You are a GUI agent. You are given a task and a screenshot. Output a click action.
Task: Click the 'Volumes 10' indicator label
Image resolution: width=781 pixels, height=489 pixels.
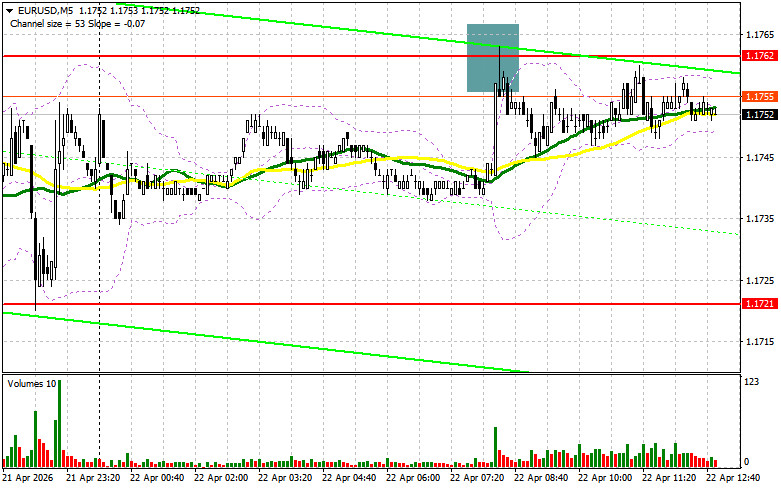[x=31, y=383]
